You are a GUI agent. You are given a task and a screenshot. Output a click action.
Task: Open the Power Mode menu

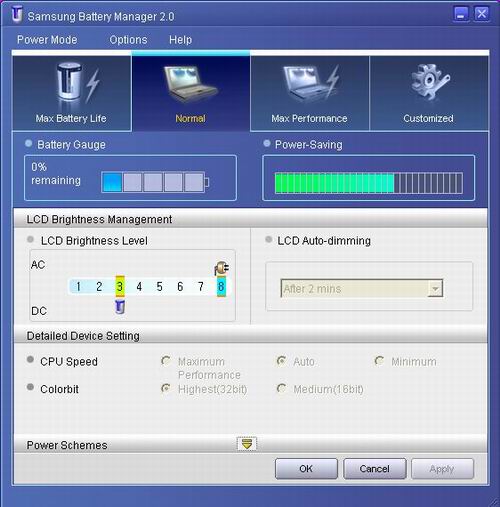tap(47, 40)
